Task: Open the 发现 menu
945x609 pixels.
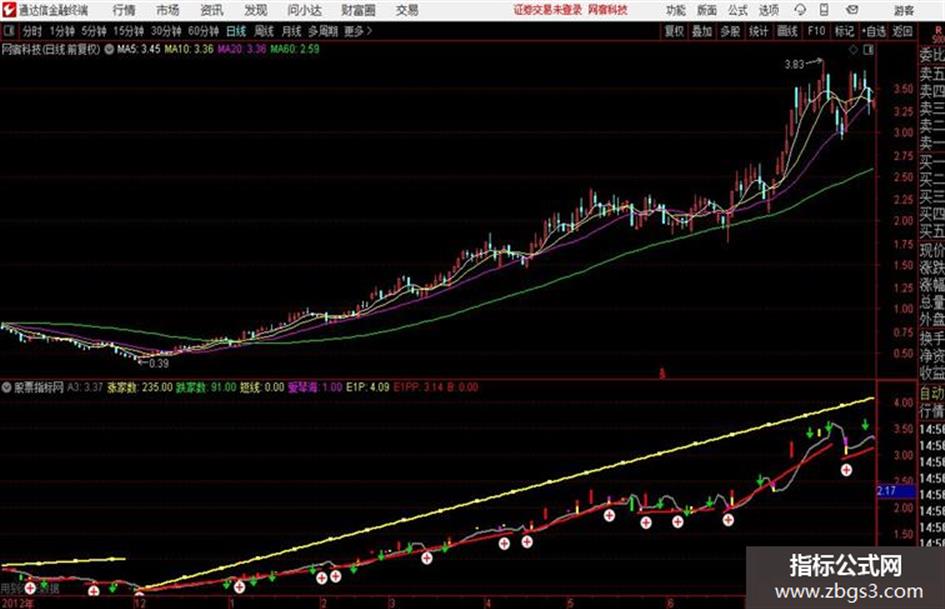Action: (256, 10)
